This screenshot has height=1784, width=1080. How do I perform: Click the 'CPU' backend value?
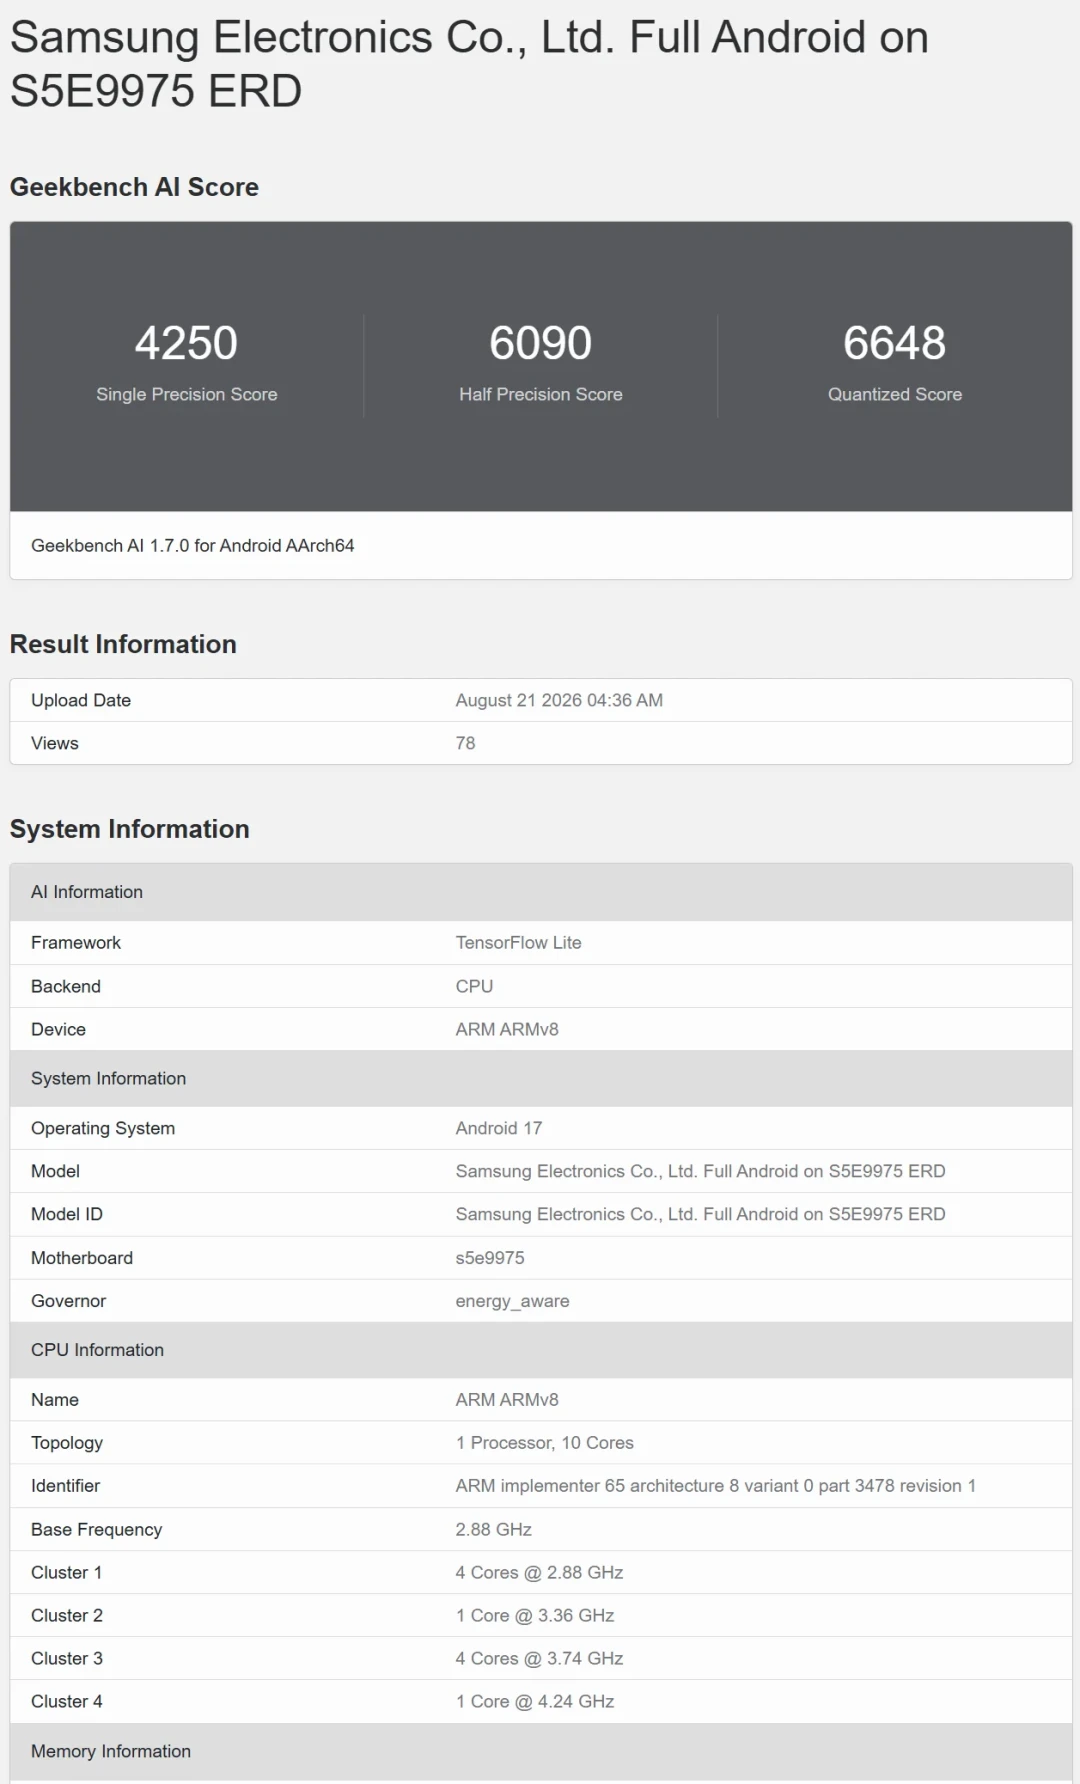coord(474,986)
